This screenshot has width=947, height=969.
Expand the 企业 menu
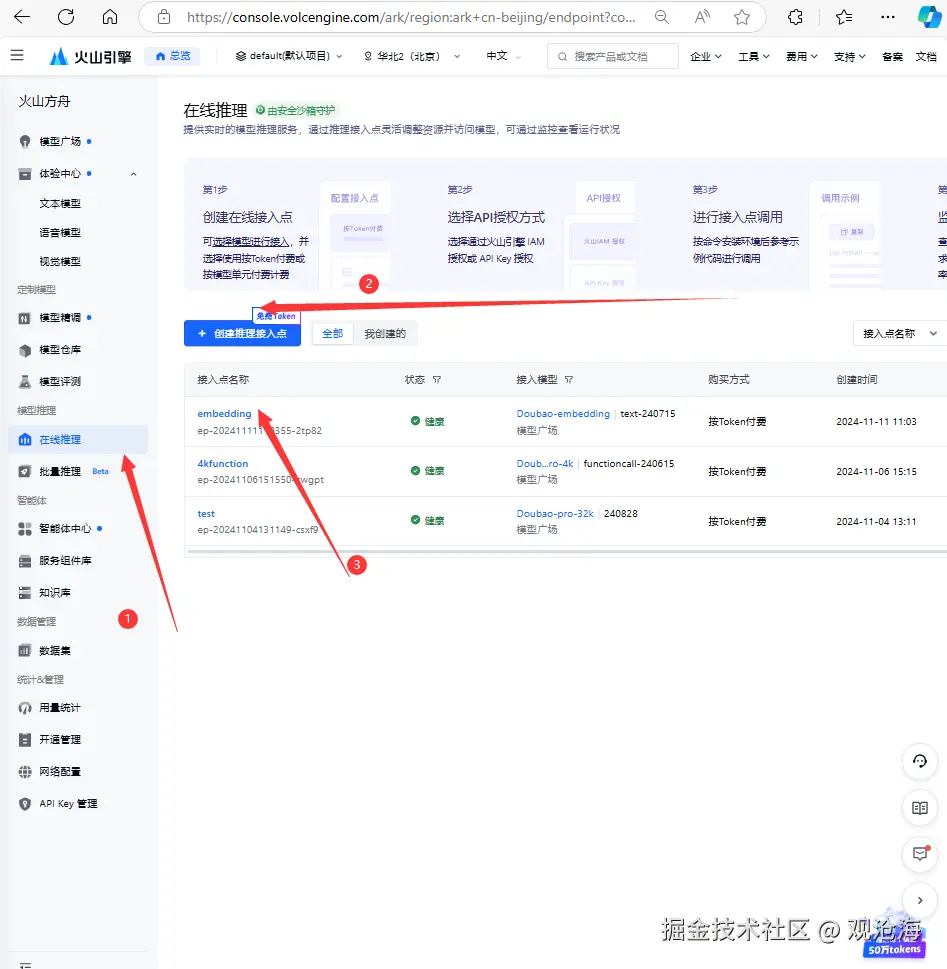pos(705,56)
